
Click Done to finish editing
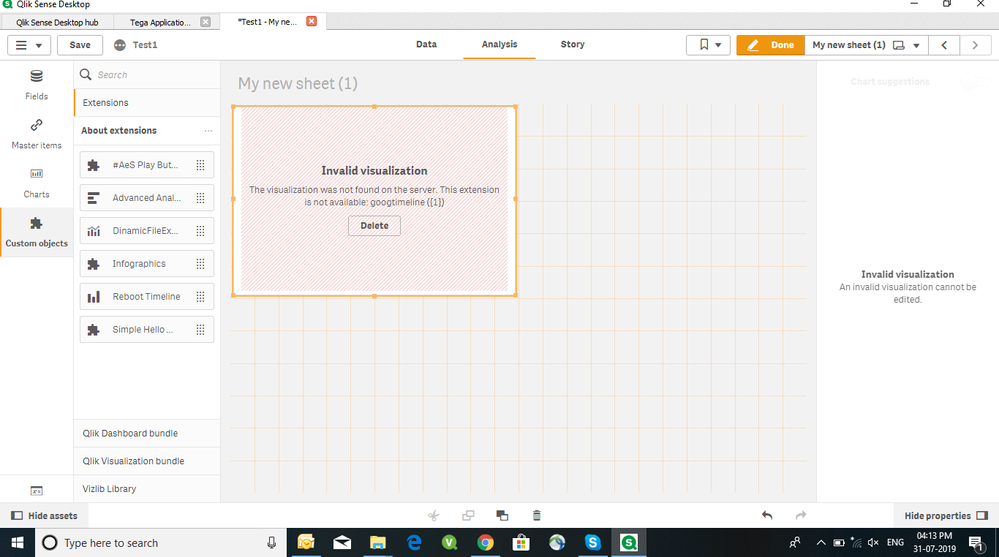[x=771, y=45]
